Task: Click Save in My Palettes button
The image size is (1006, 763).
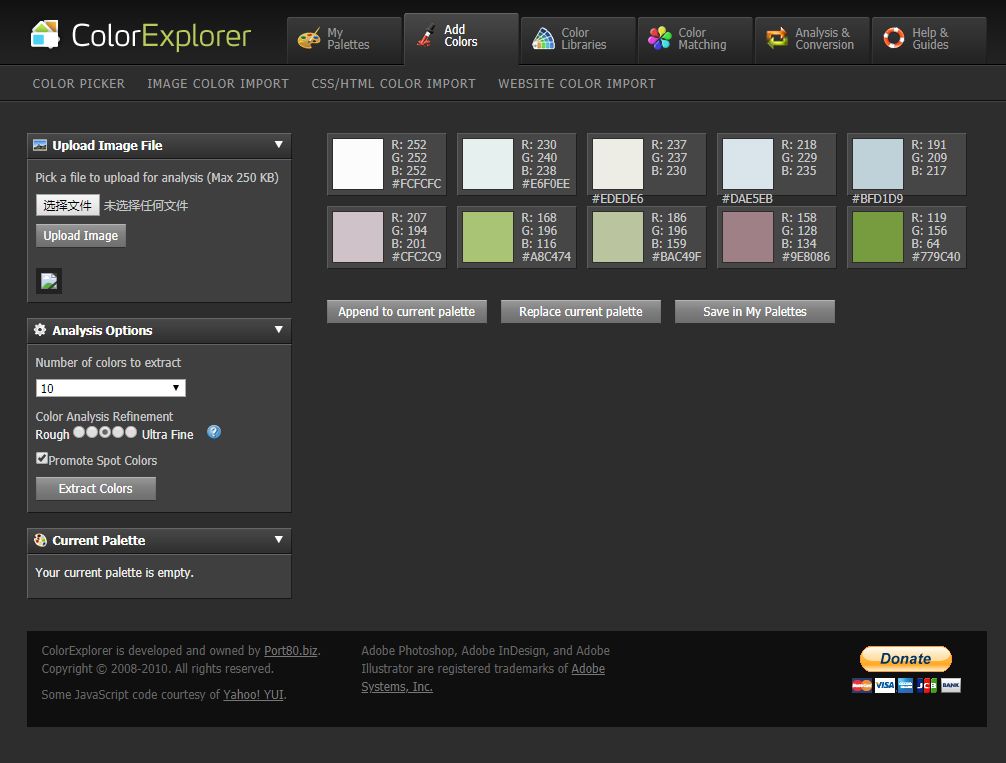Action: pos(754,312)
